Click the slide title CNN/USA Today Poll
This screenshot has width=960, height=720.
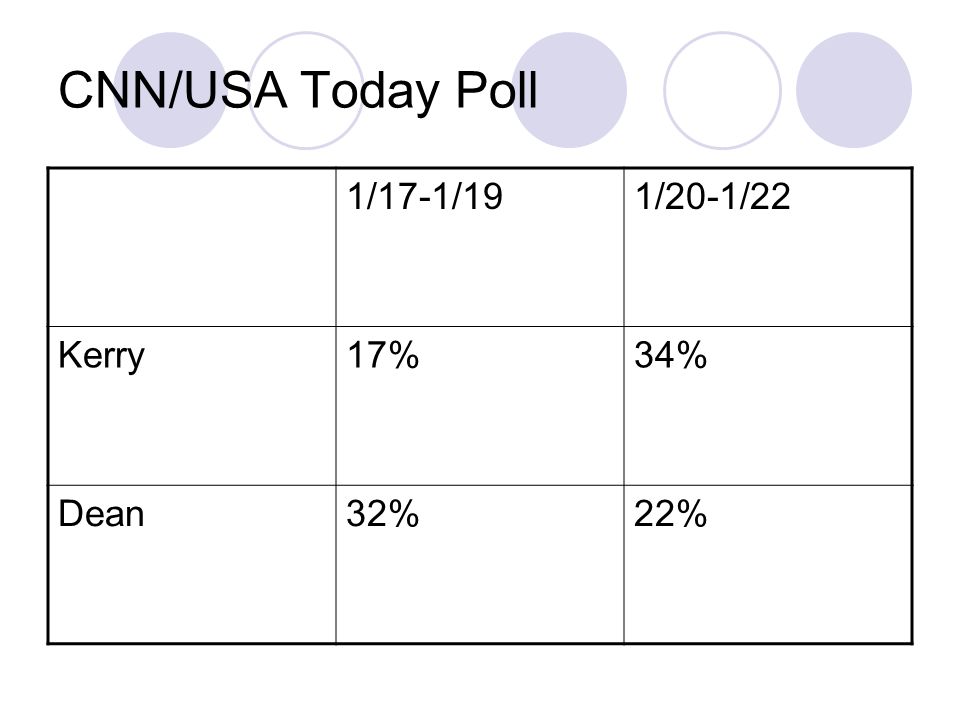(298, 91)
